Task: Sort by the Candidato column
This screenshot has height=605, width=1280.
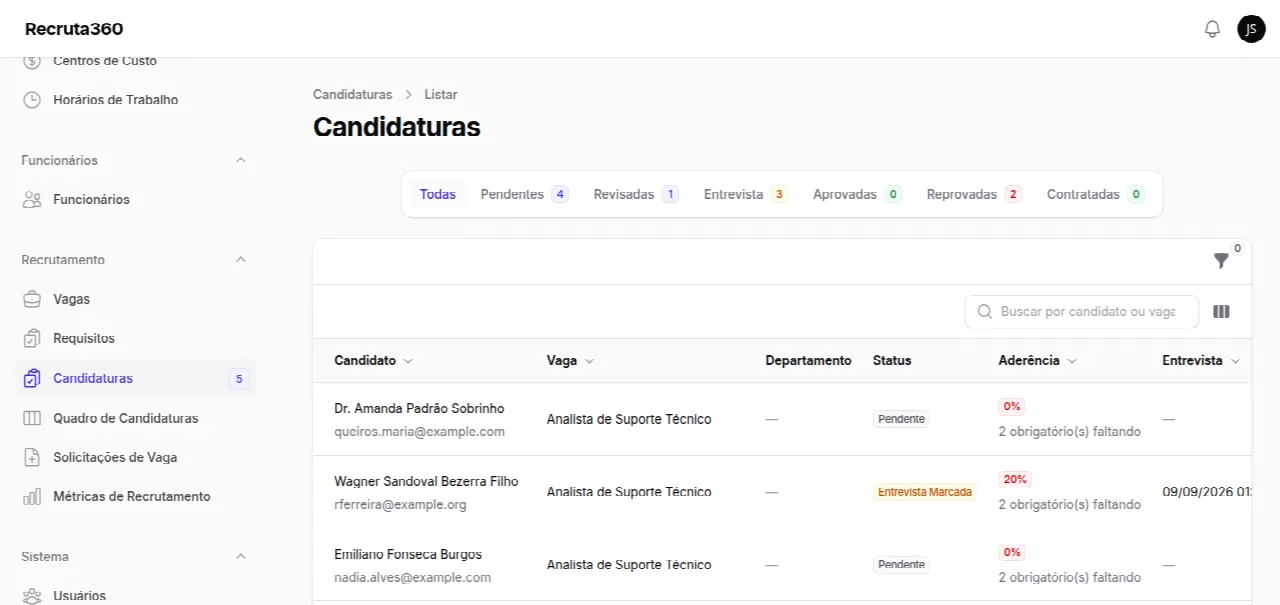Action: coord(373,361)
